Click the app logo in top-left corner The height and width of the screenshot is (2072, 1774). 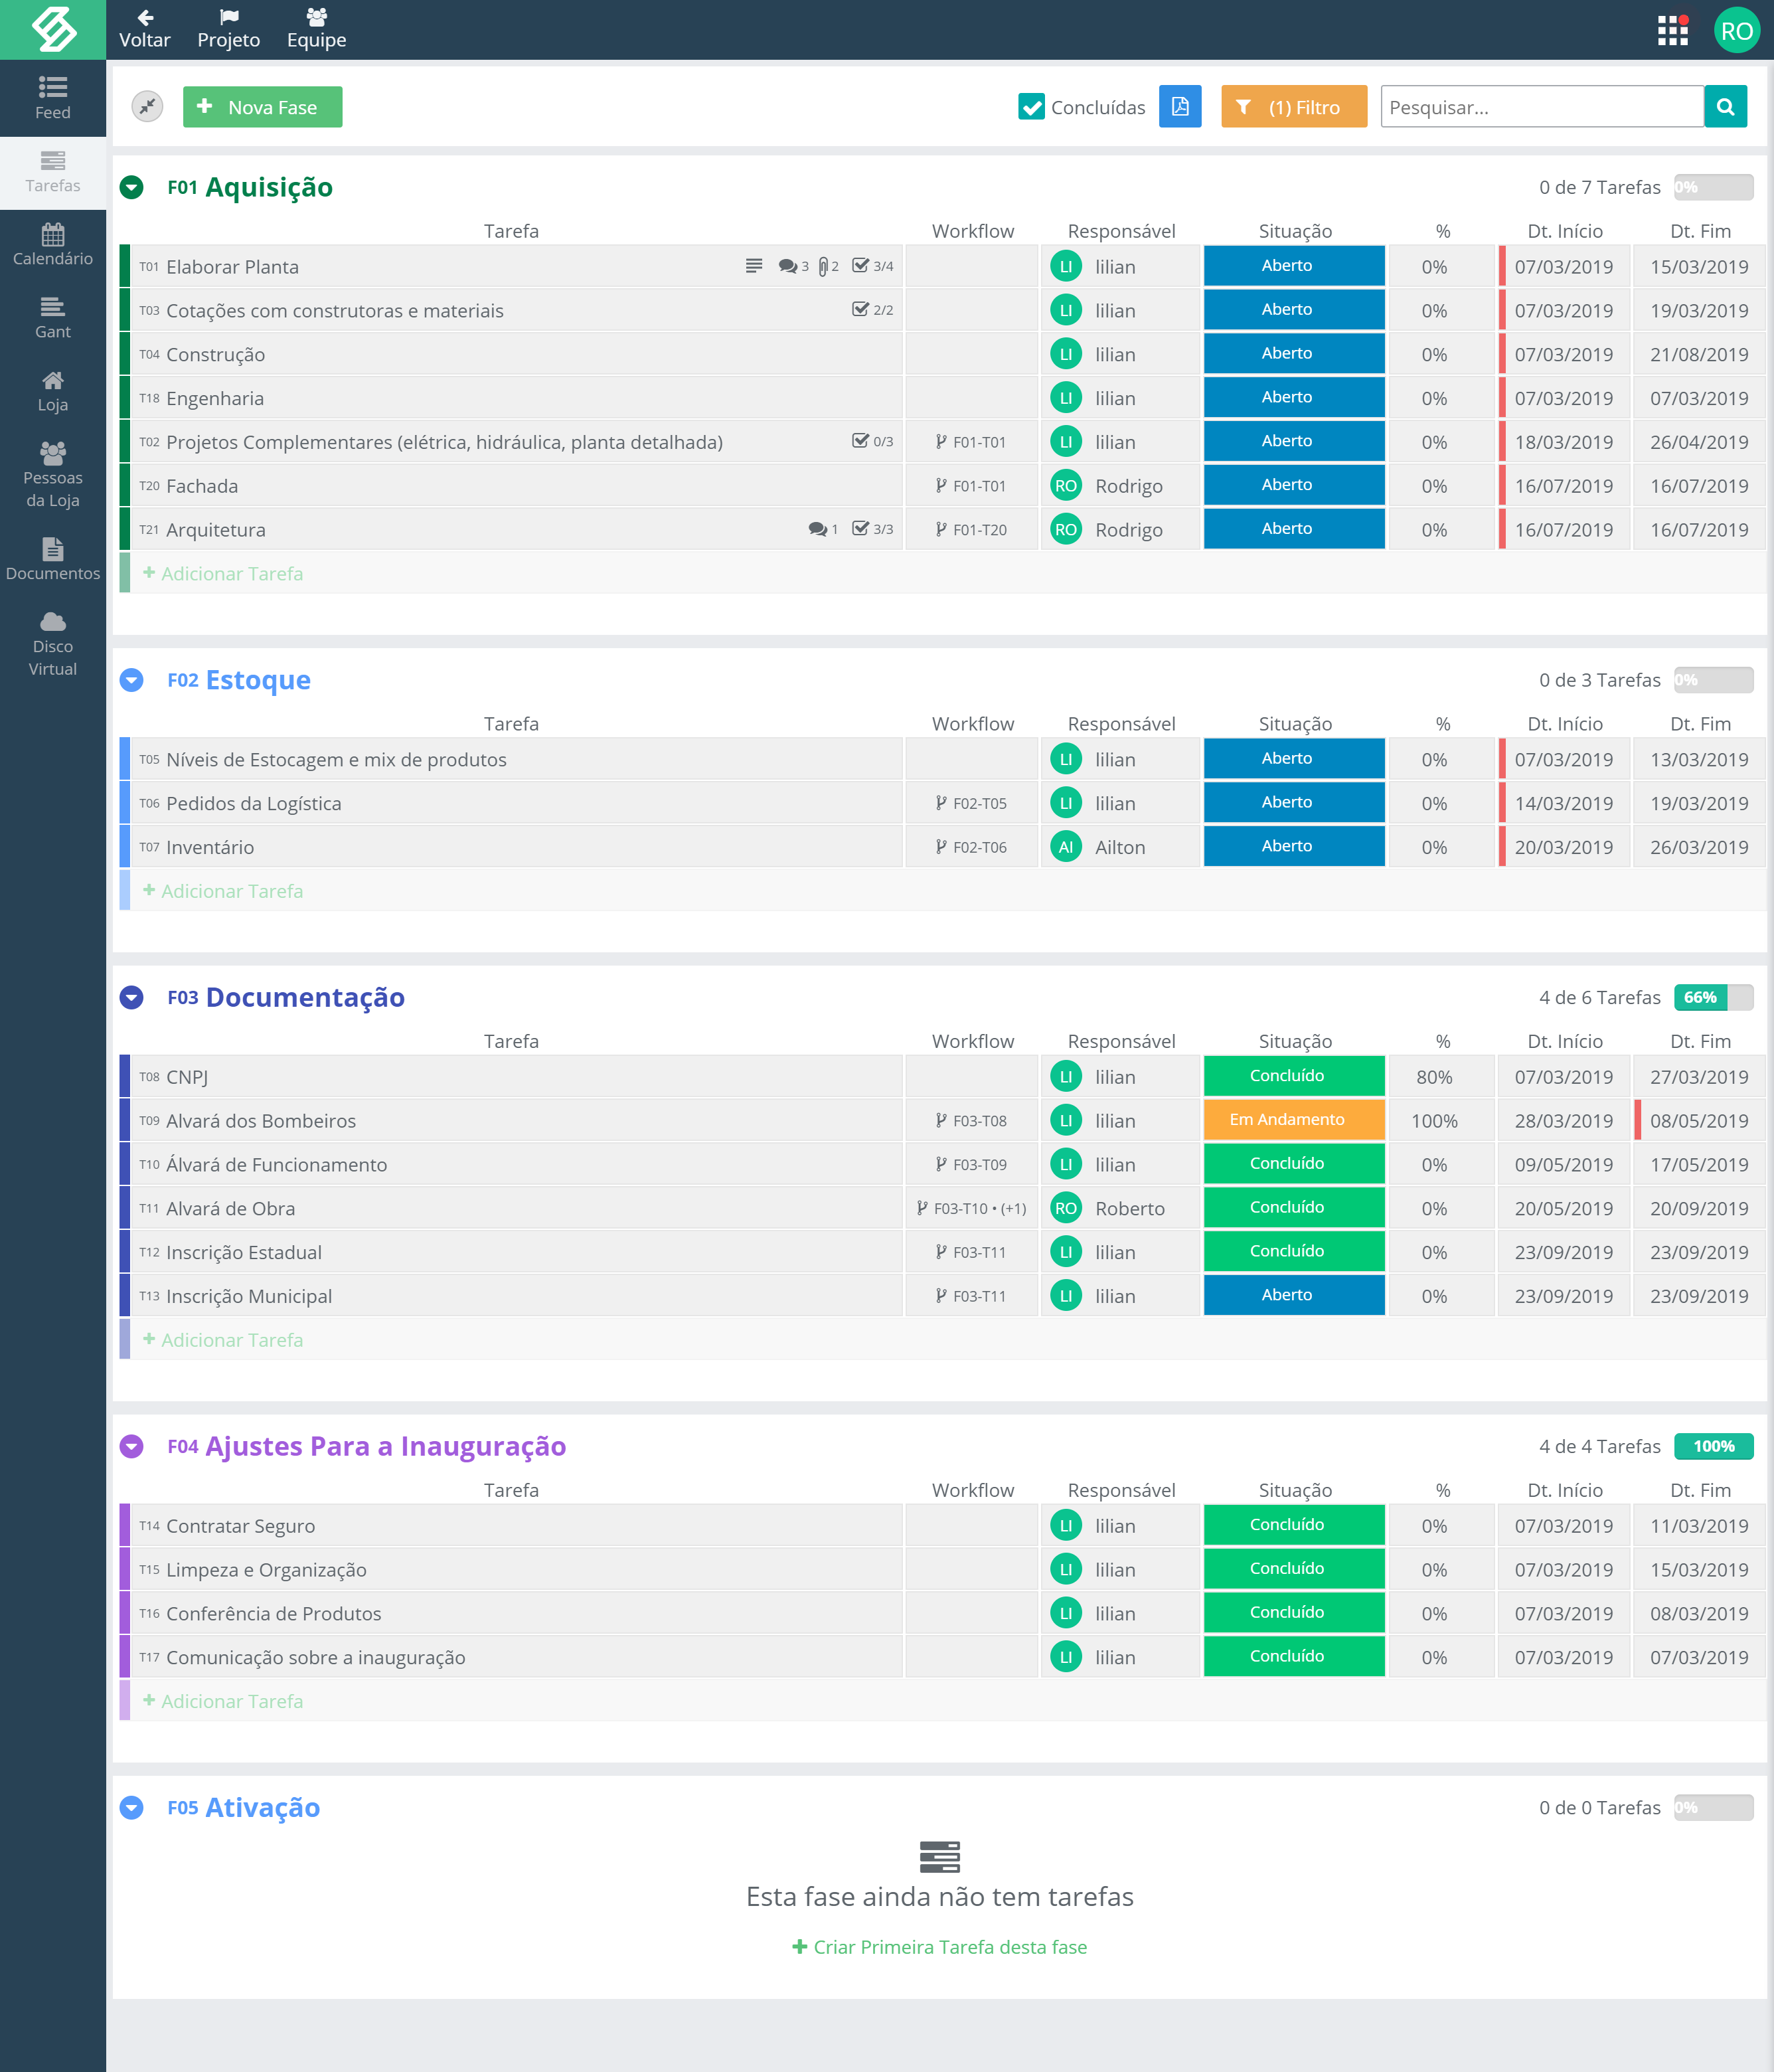pyautogui.click(x=53, y=30)
